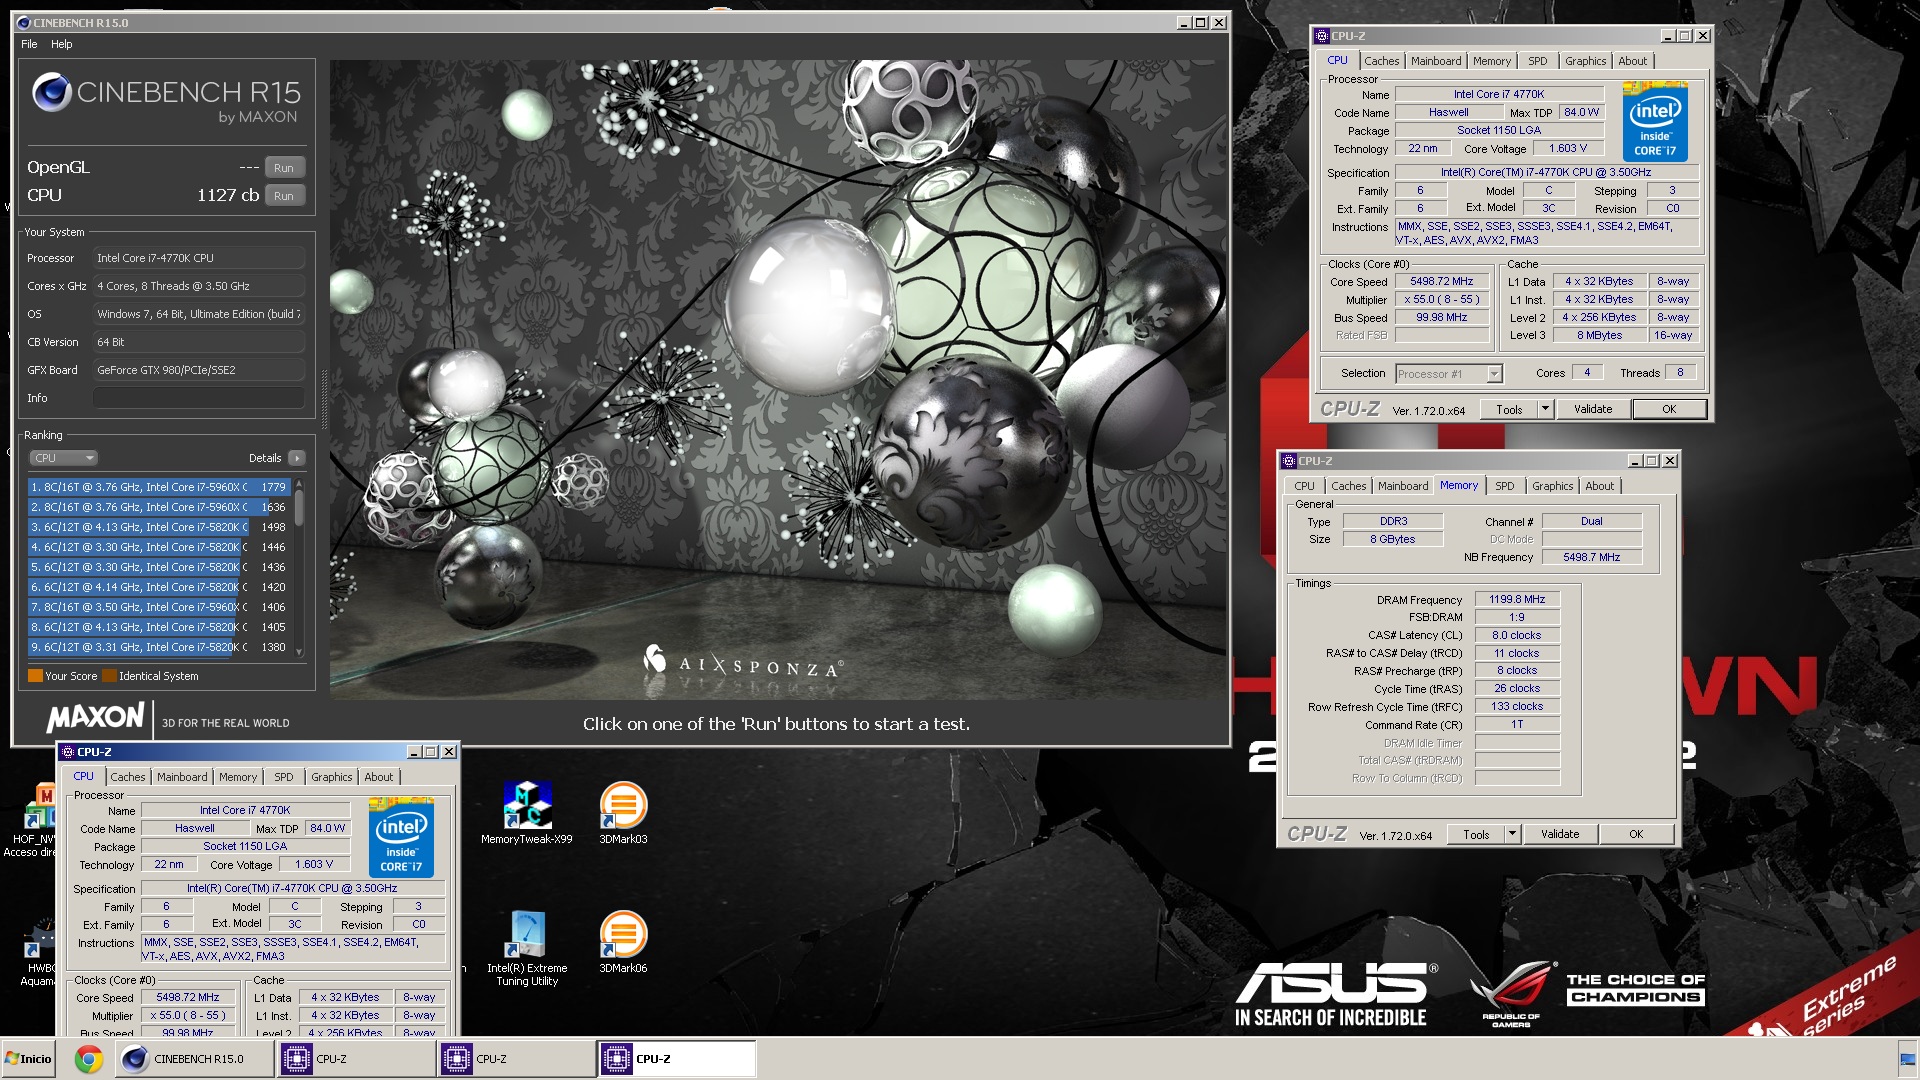The image size is (1920, 1080).
Task: Open About tab in top CPU-Z window
Action: 1632,61
